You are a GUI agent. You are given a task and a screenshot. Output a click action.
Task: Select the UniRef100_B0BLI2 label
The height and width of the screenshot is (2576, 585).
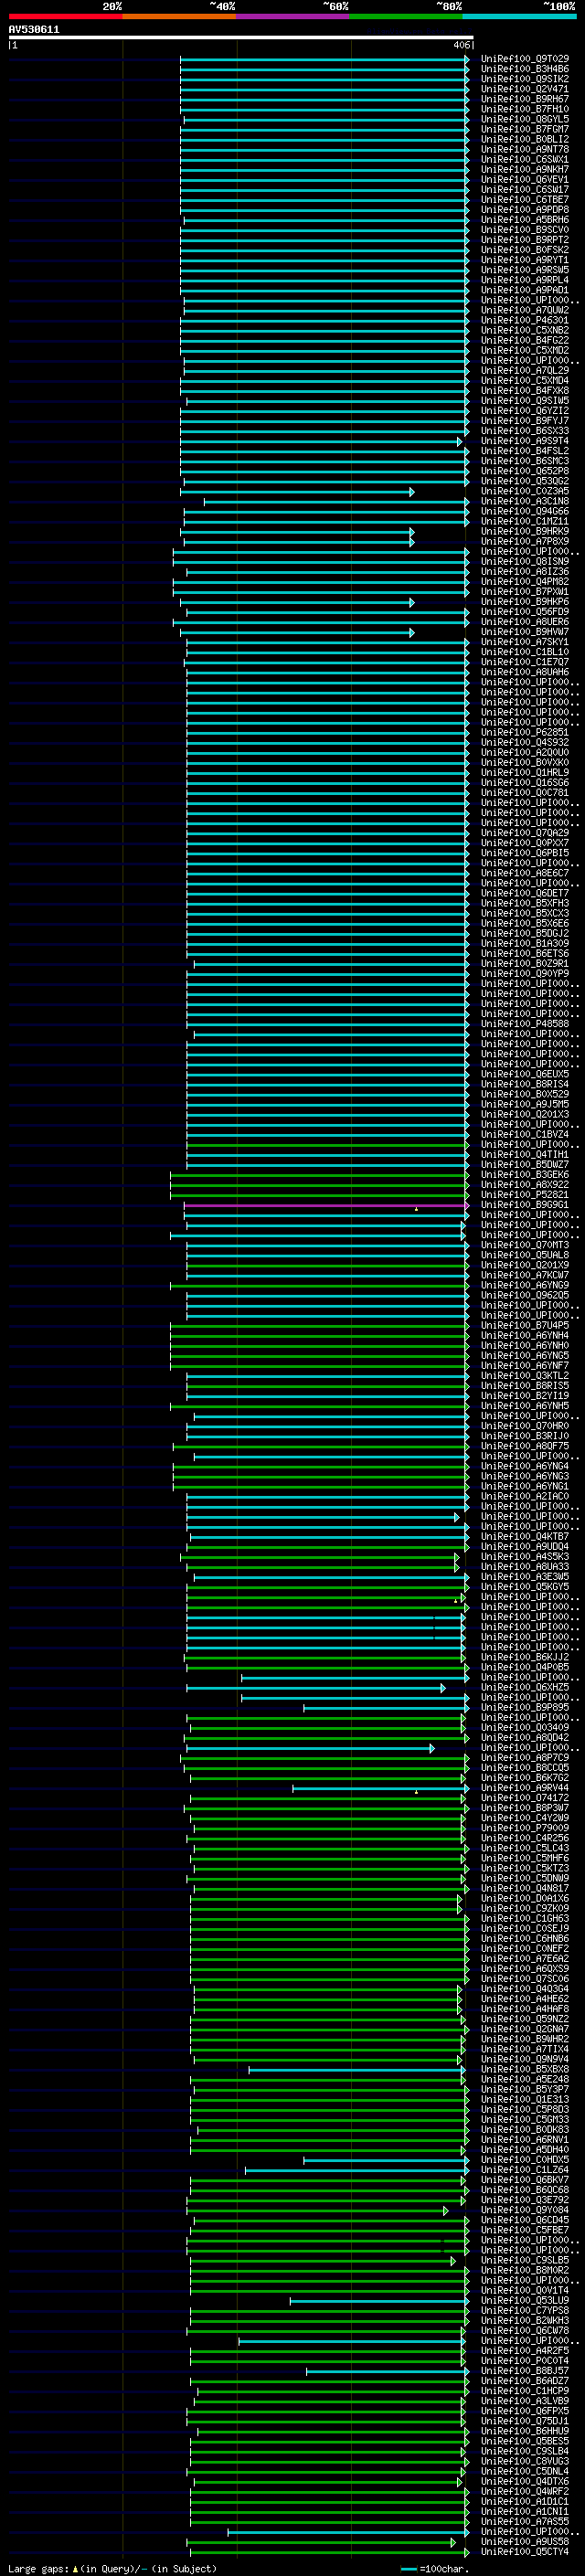point(525,139)
